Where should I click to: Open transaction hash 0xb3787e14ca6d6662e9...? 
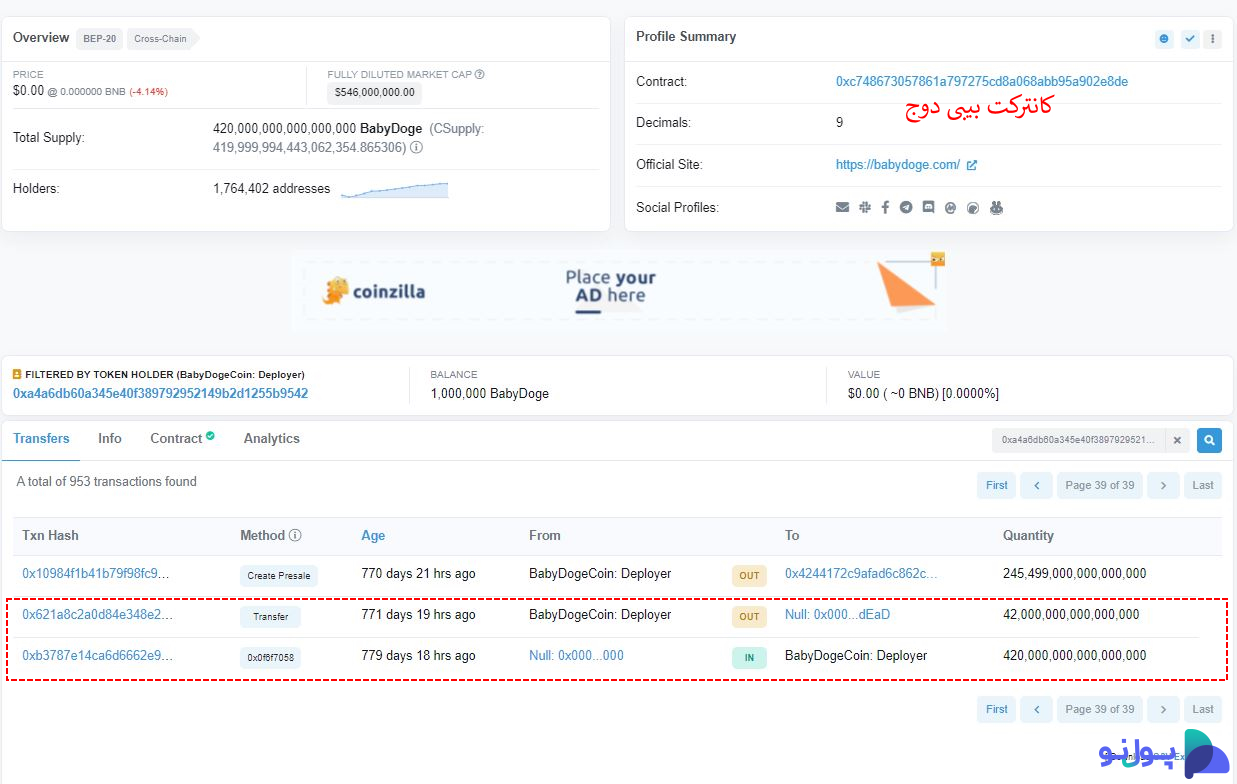tap(97, 656)
